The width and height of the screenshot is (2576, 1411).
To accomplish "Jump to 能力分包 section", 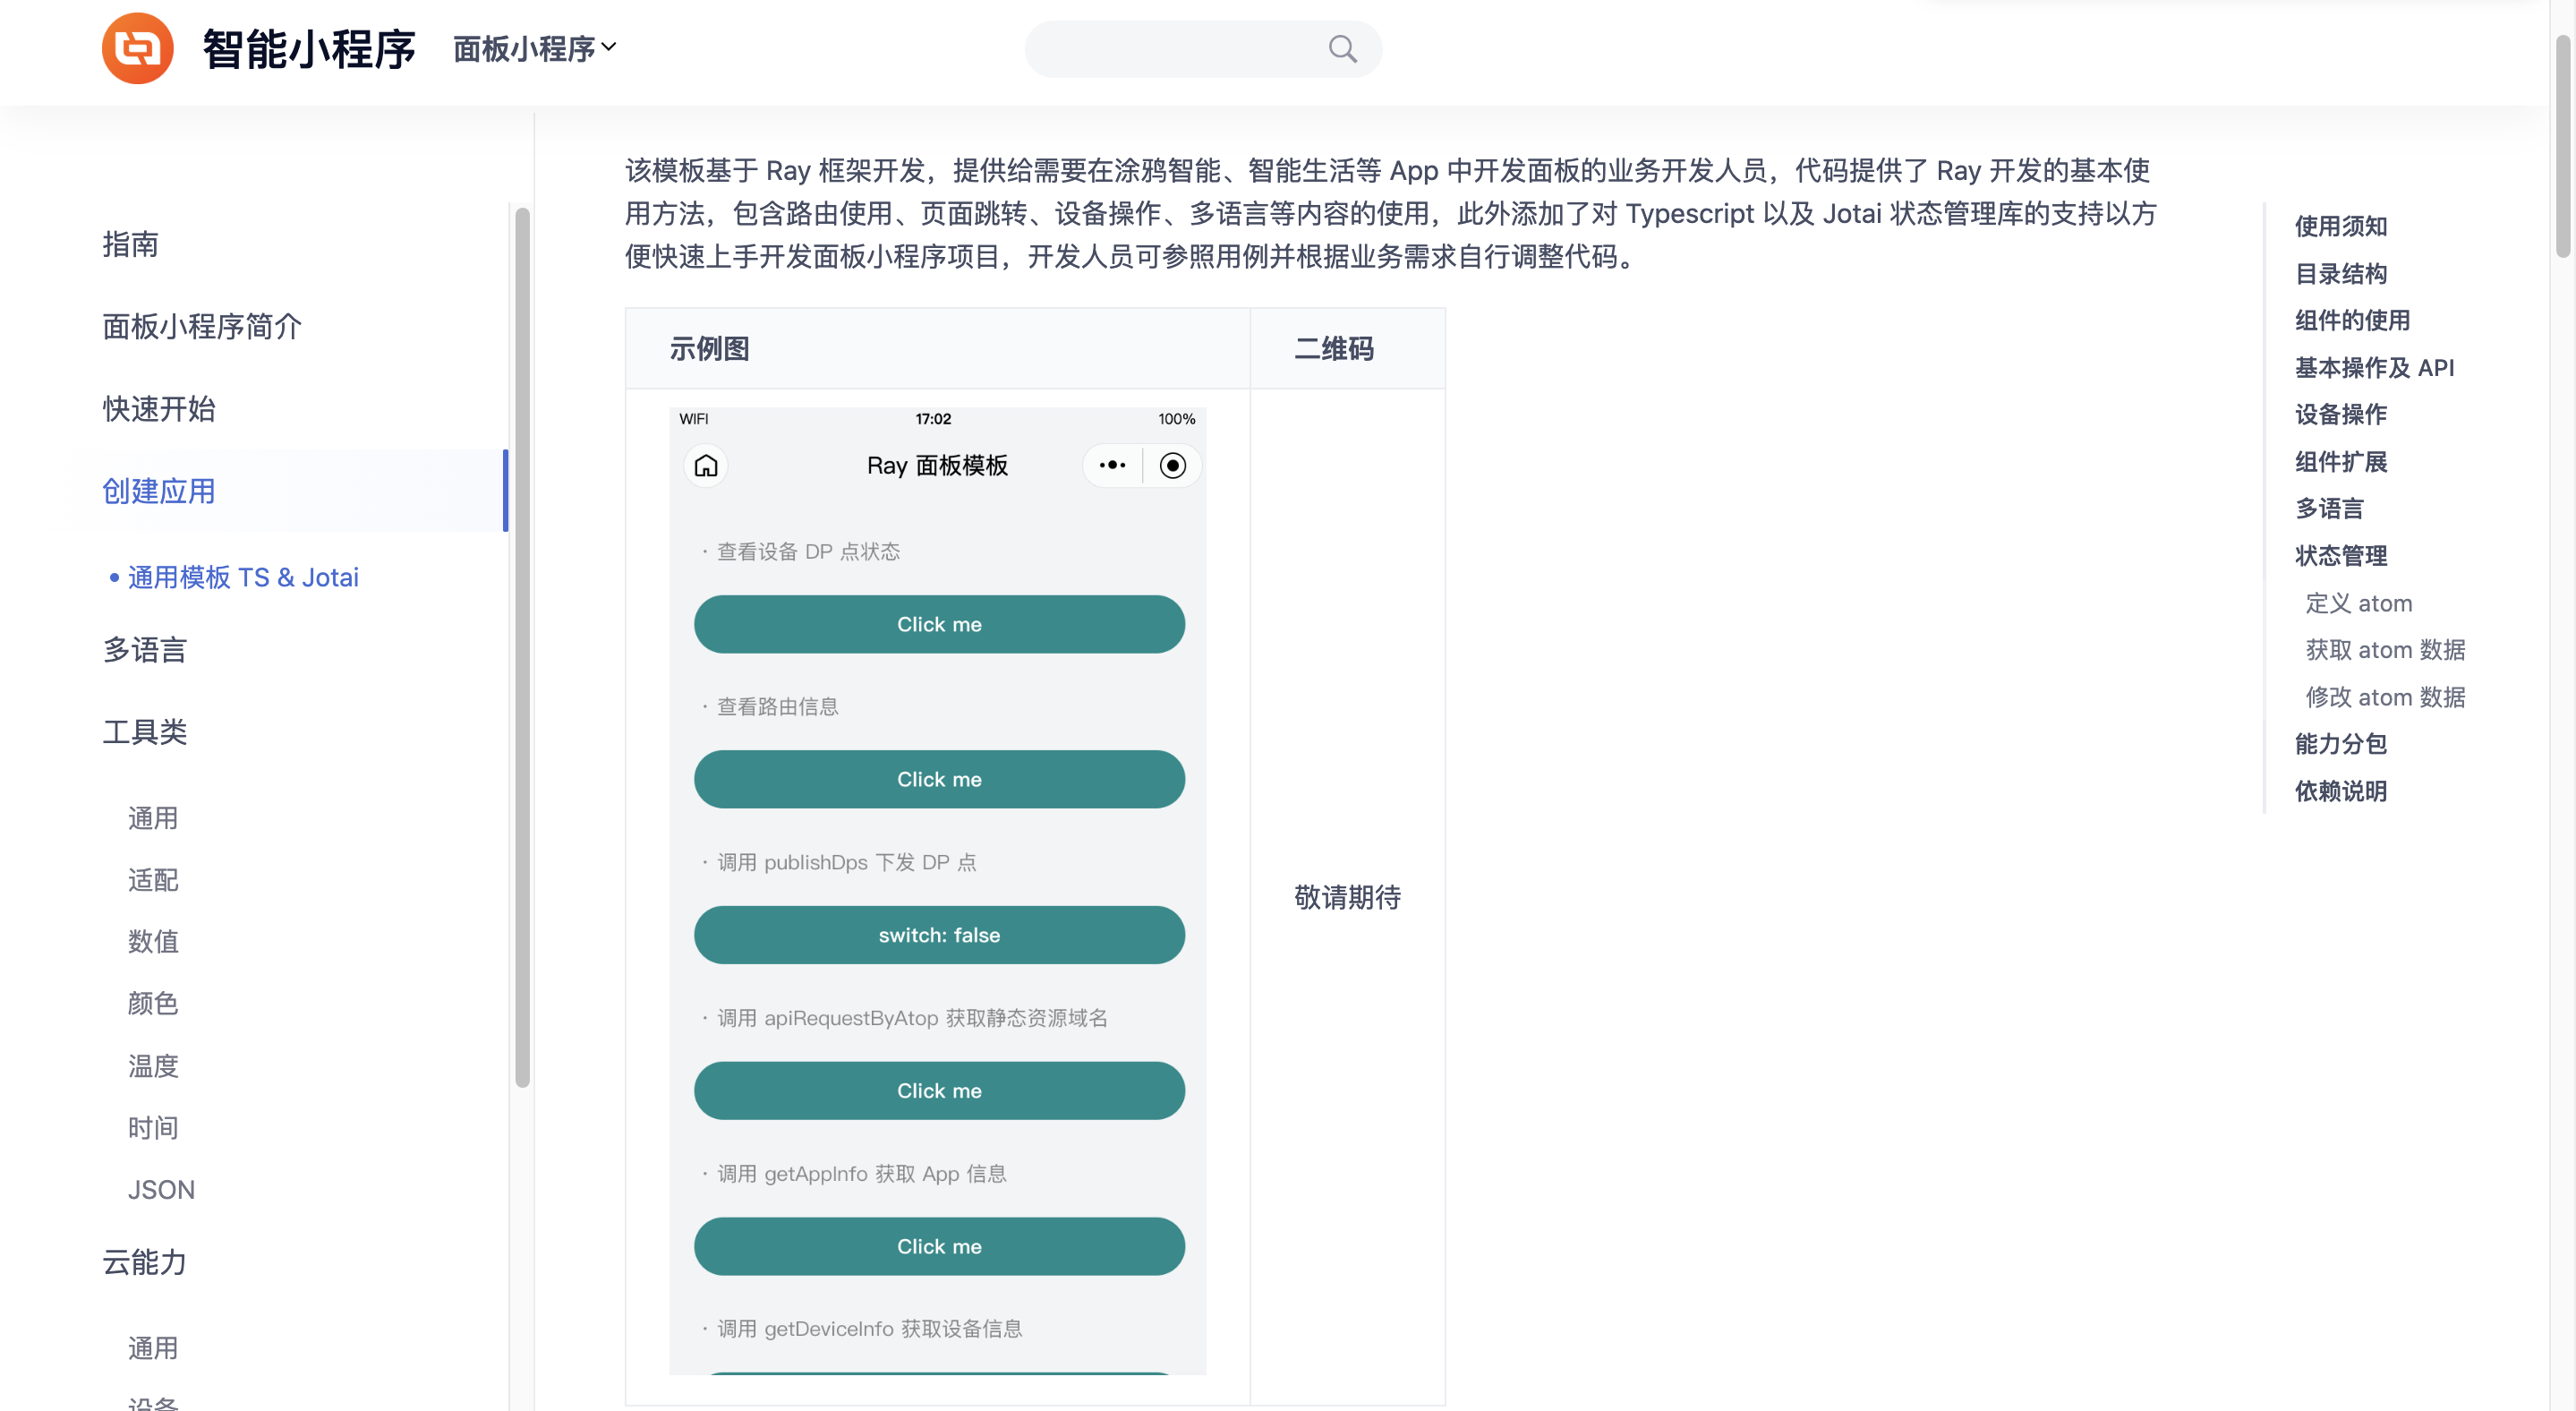I will coord(2341,744).
